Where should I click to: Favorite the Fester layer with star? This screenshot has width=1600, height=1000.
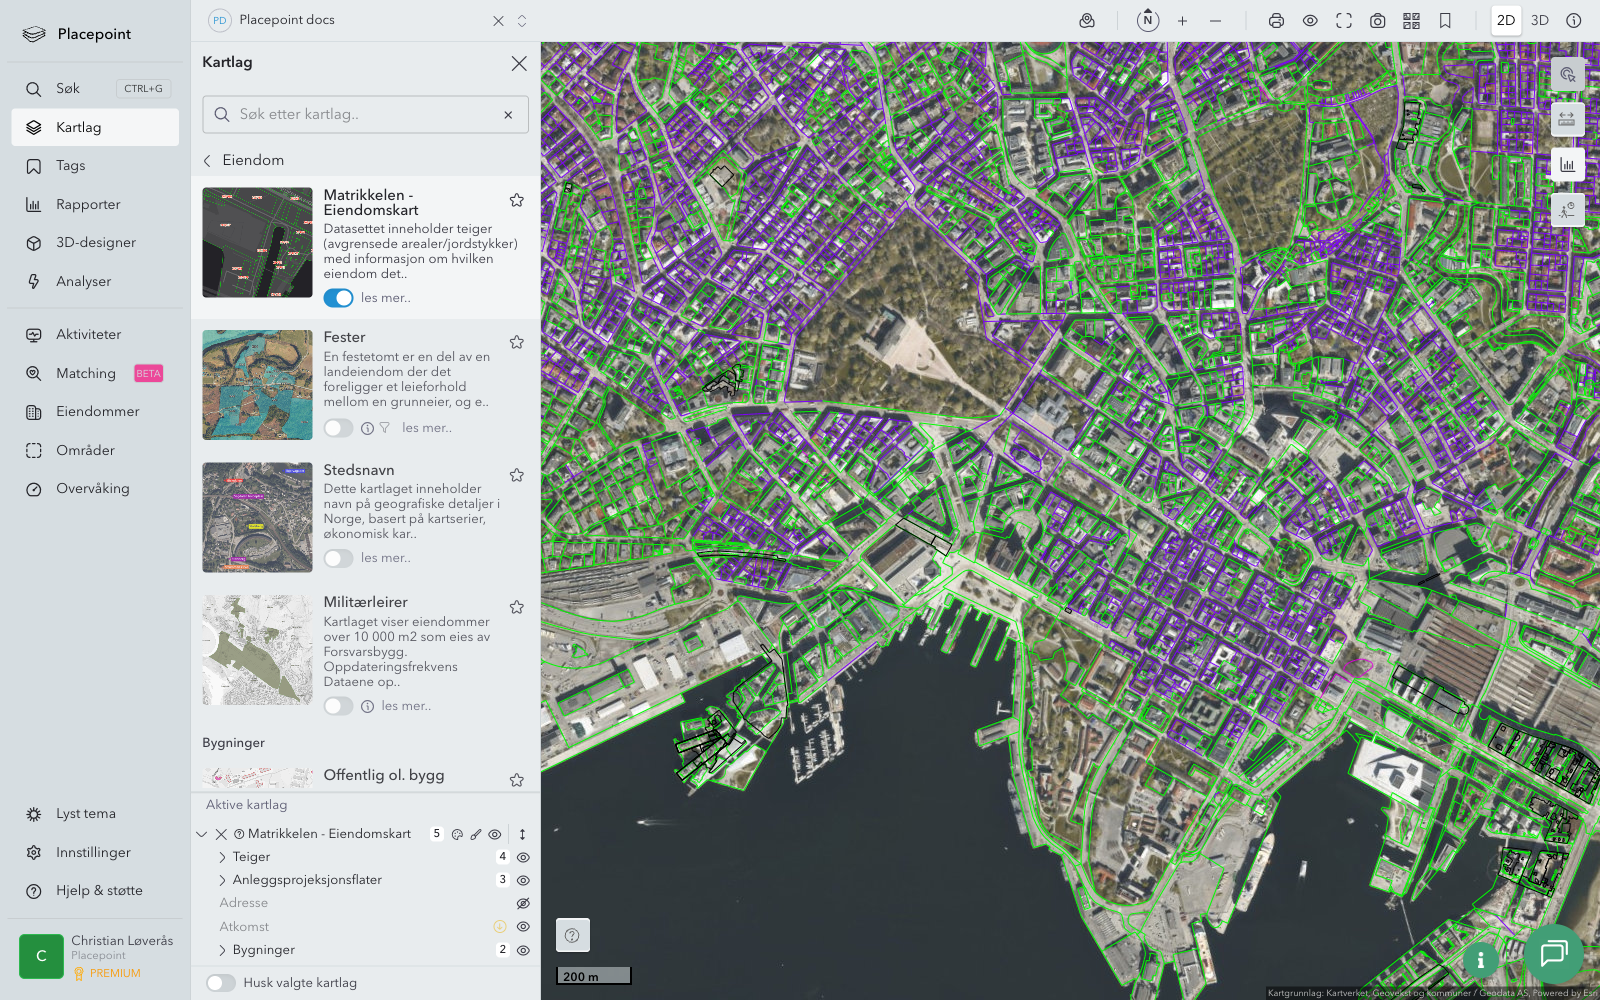(517, 342)
